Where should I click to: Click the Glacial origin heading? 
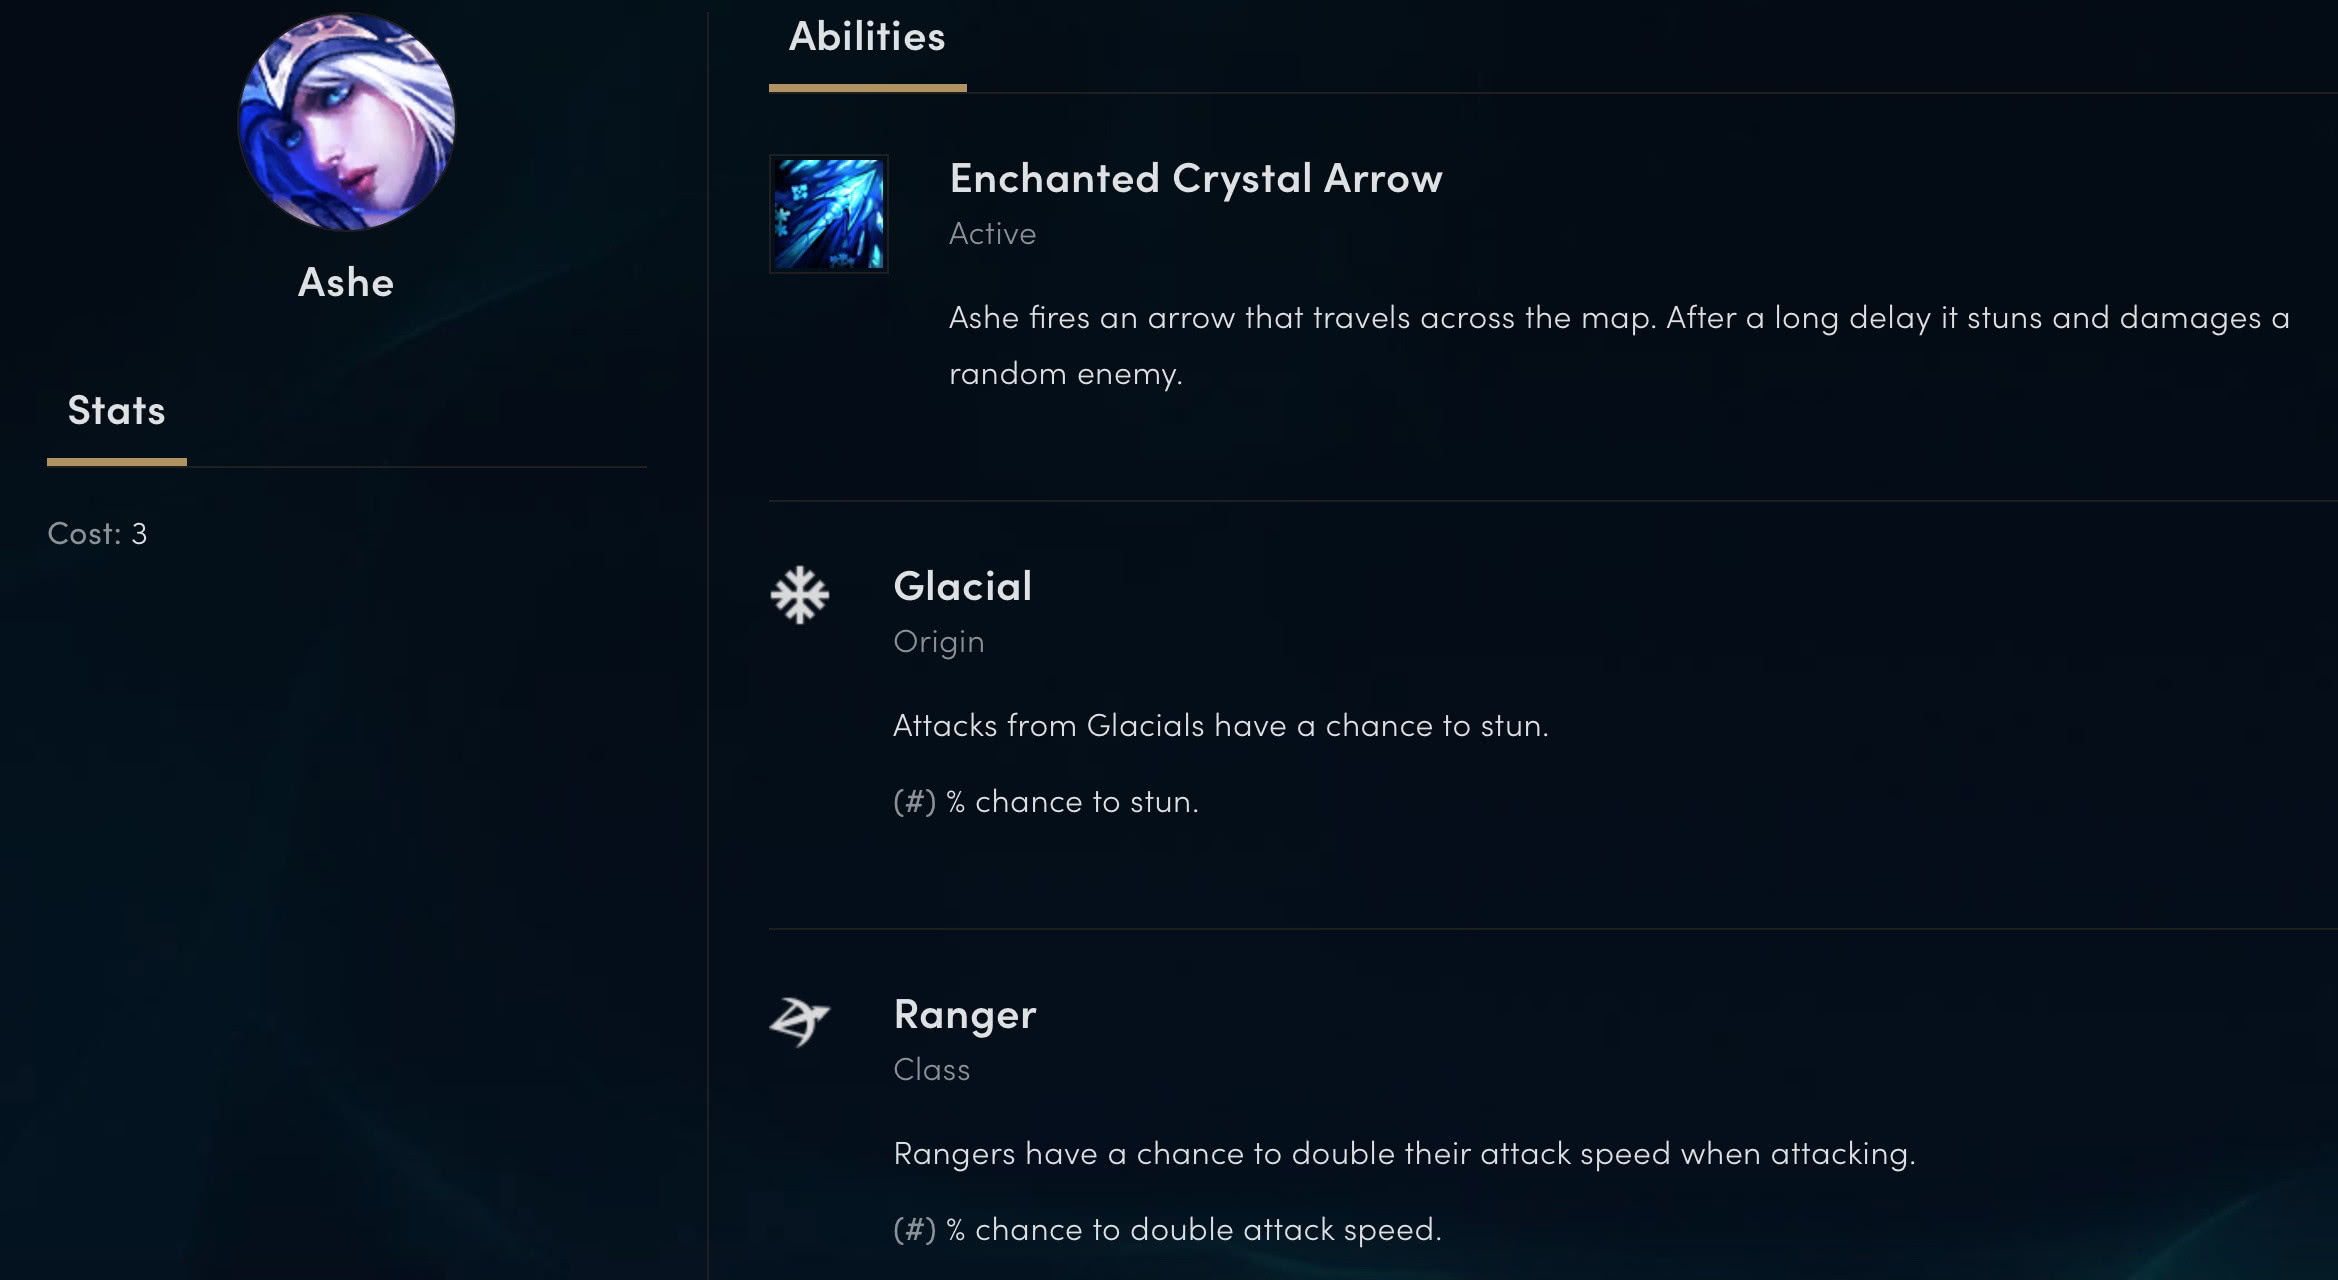coord(962,586)
